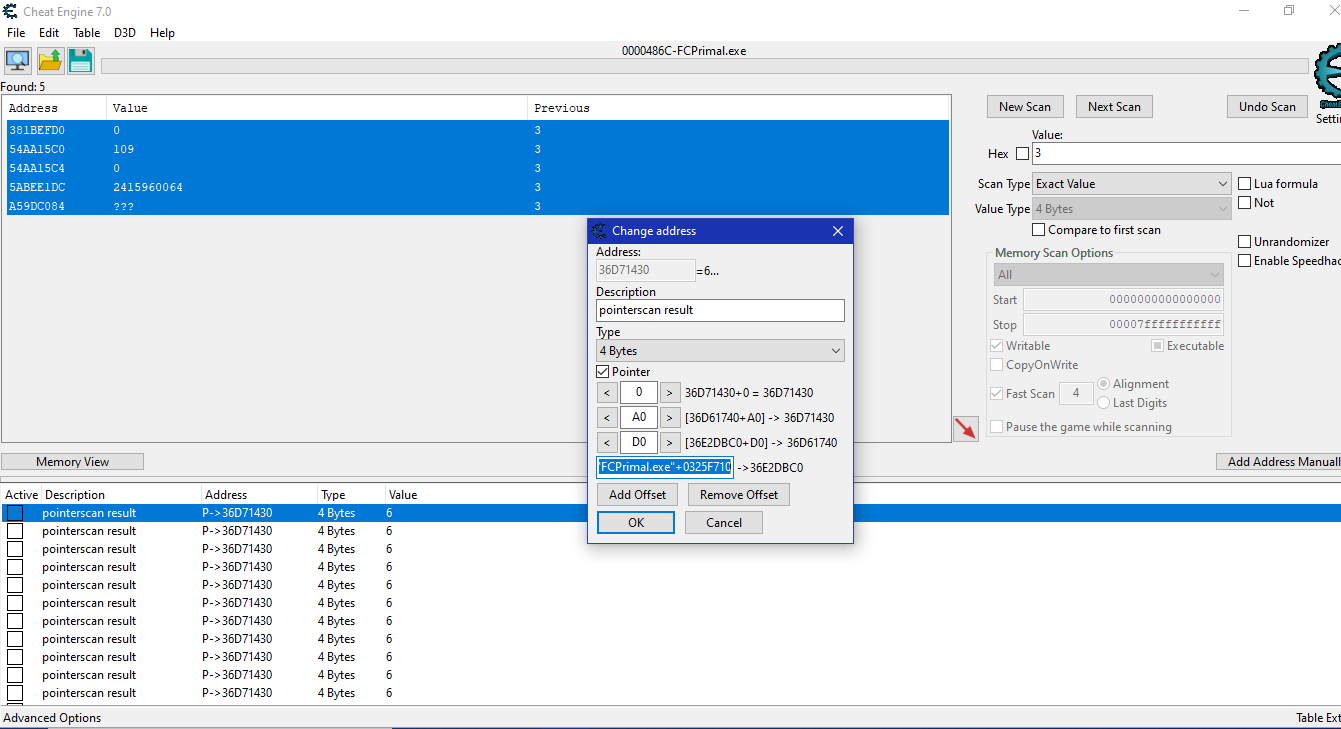Image resolution: width=1341 pixels, height=729 pixels.
Task: Enable the Hex checkbox
Action: pos(1022,154)
